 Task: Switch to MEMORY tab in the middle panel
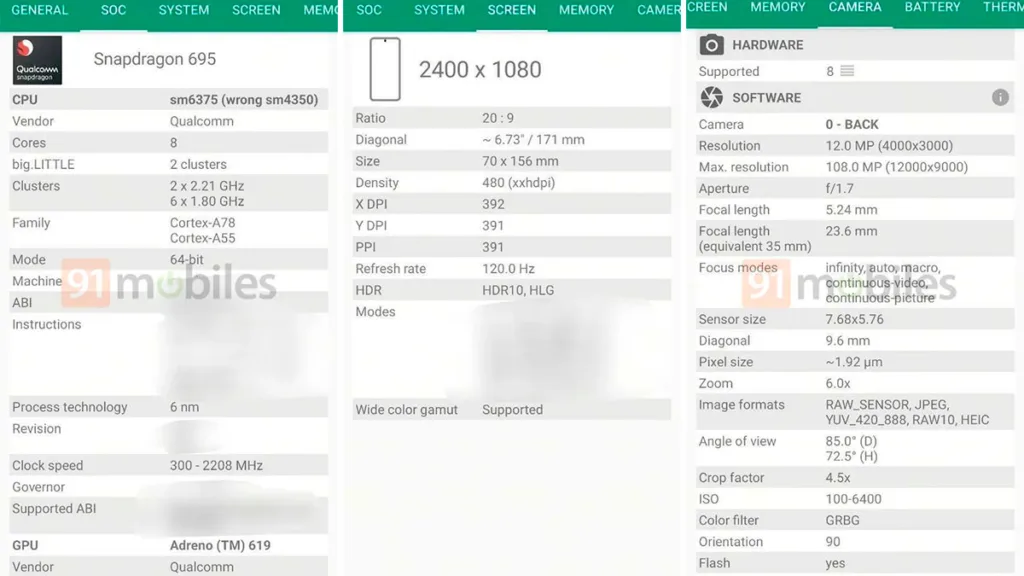click(586, 10)
